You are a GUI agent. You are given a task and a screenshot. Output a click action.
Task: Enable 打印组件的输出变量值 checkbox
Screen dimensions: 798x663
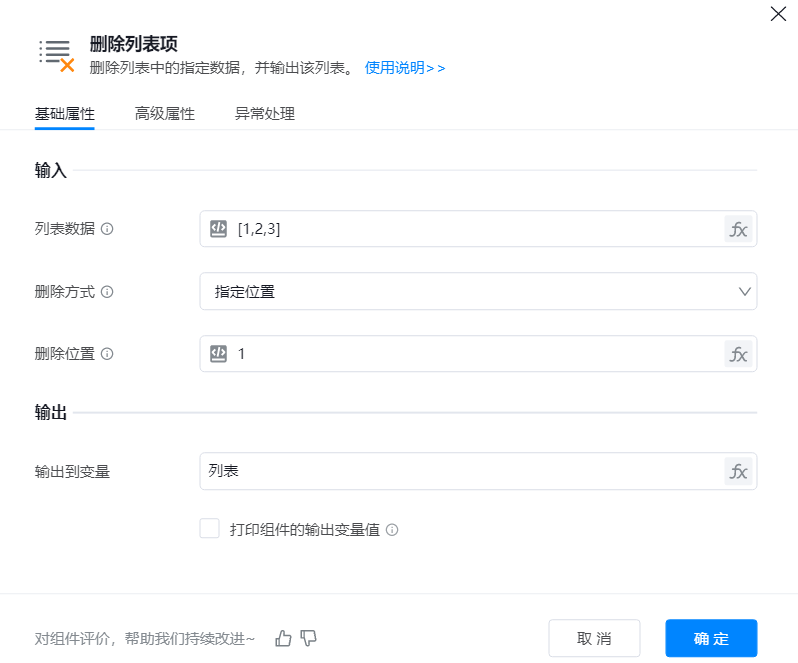[x=209, y=529]
